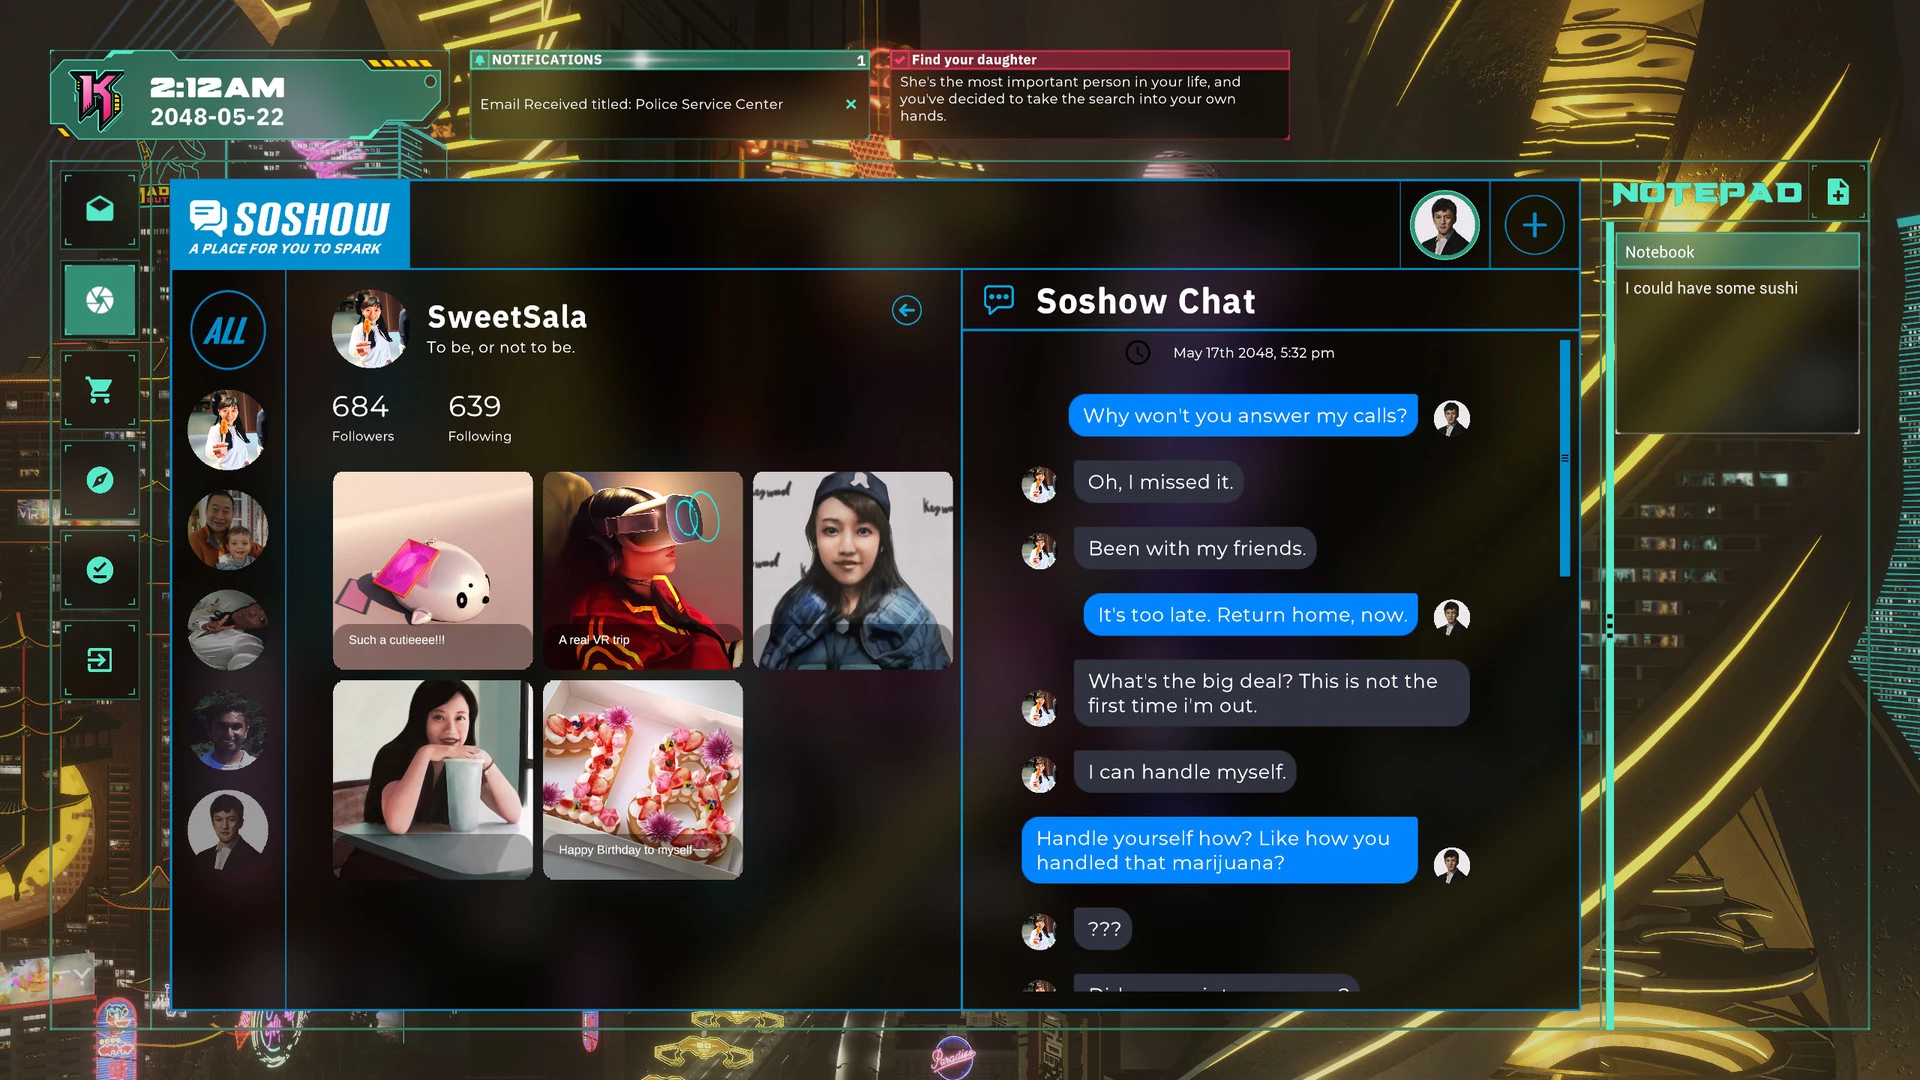Open the 'A real VR trip' photo
This screenshot has width=1920, height=1080.
[x=642, y=569]
